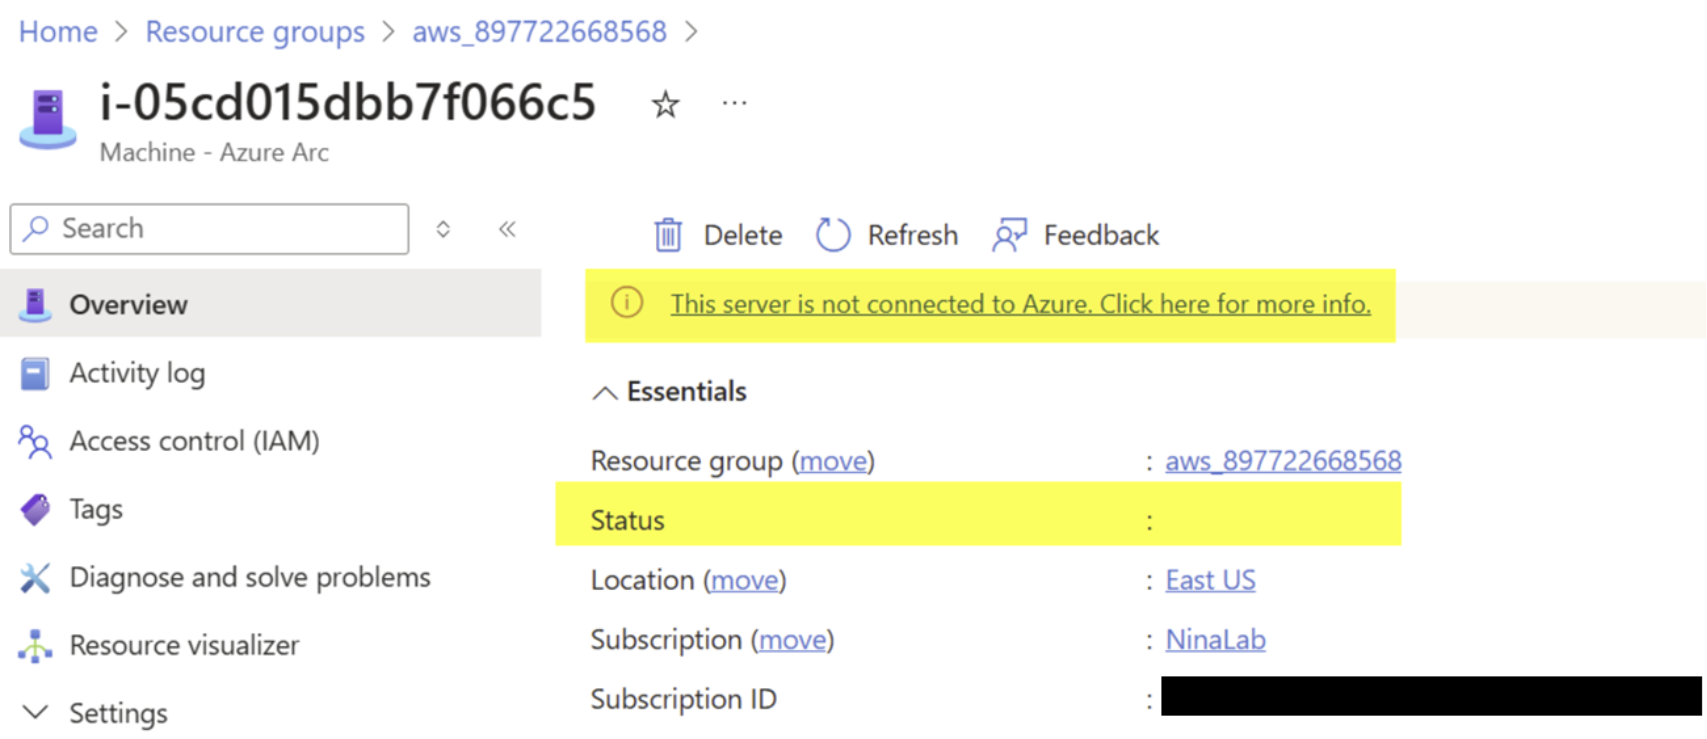Open the Tags menu item
The height and width of the screenshot is (739, 1707).
click(x=96, y=510)
